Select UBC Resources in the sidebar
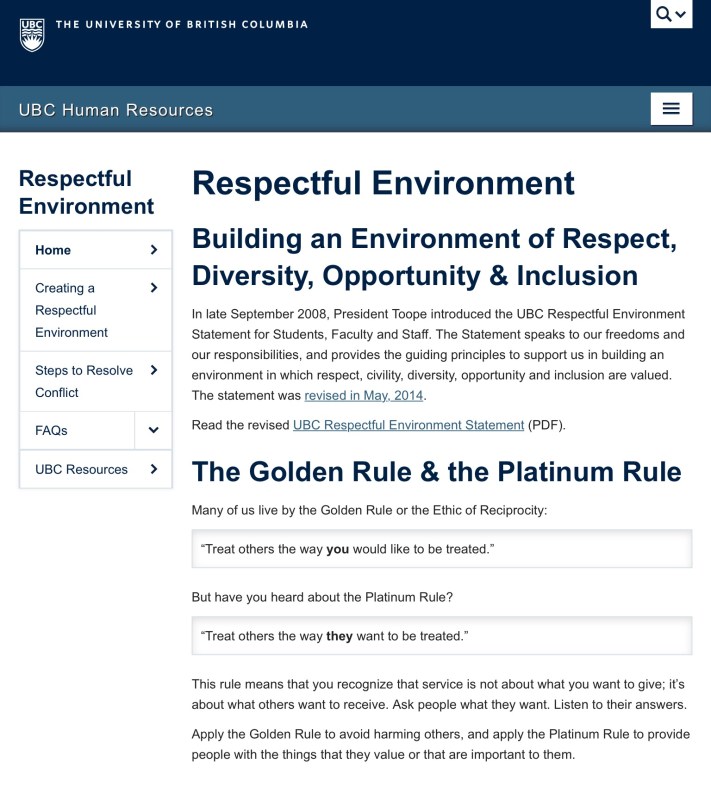The width and height of the screenshot is (711, 800). pos(81,469)
